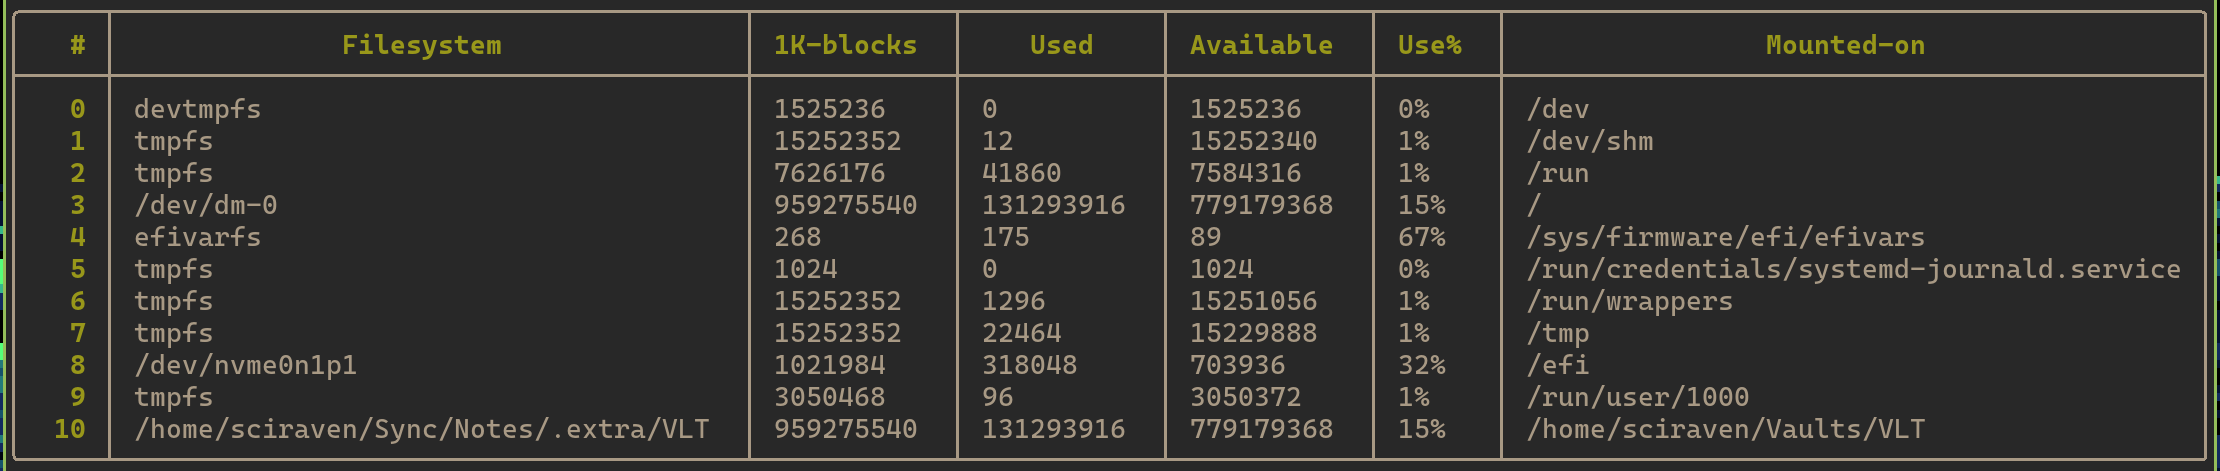
Task: Click the row index number 10
Action: pos(69,429)
